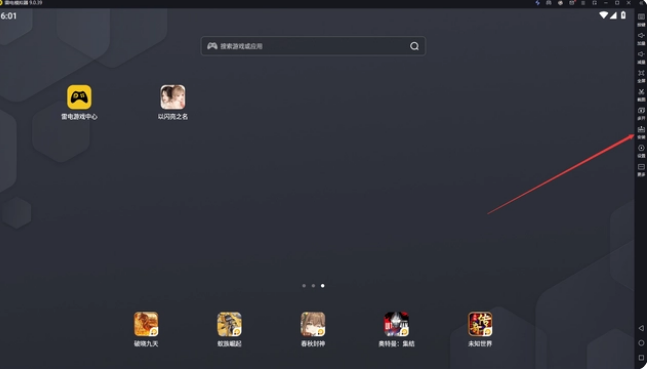Launch the 以闪亮之名 game
Image resolution: width=647 pixels, height=369 pixels.
coord(172,97)
